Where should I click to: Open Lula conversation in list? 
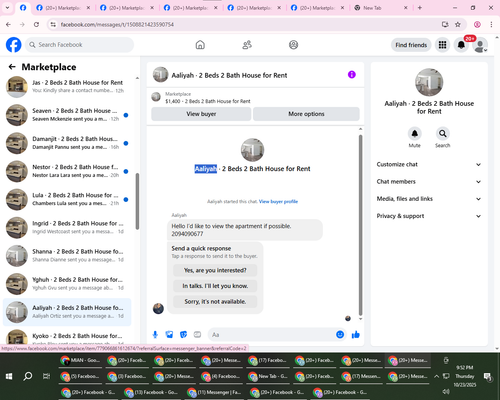[67, 199]
